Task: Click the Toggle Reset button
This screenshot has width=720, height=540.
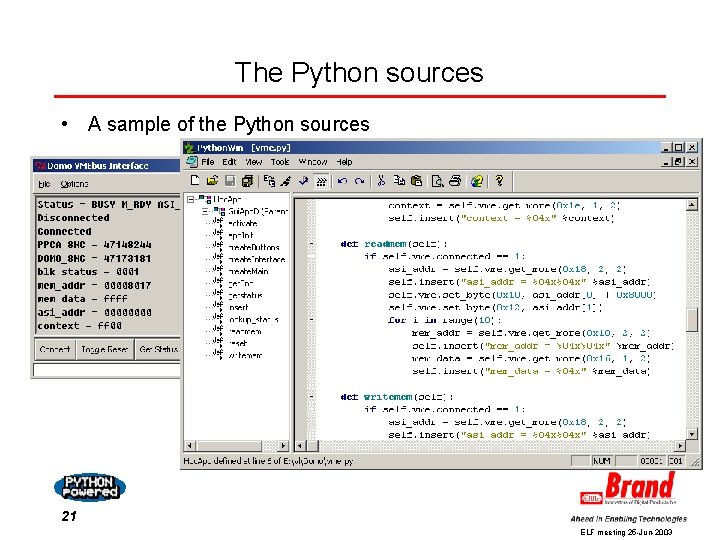Action: [105, 349]
